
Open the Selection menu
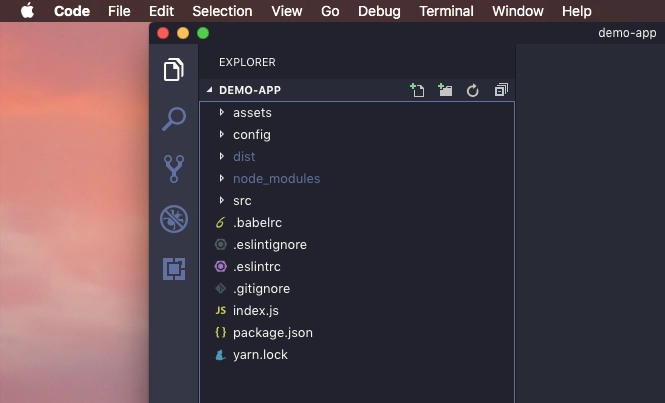click(x=222, y=11)
